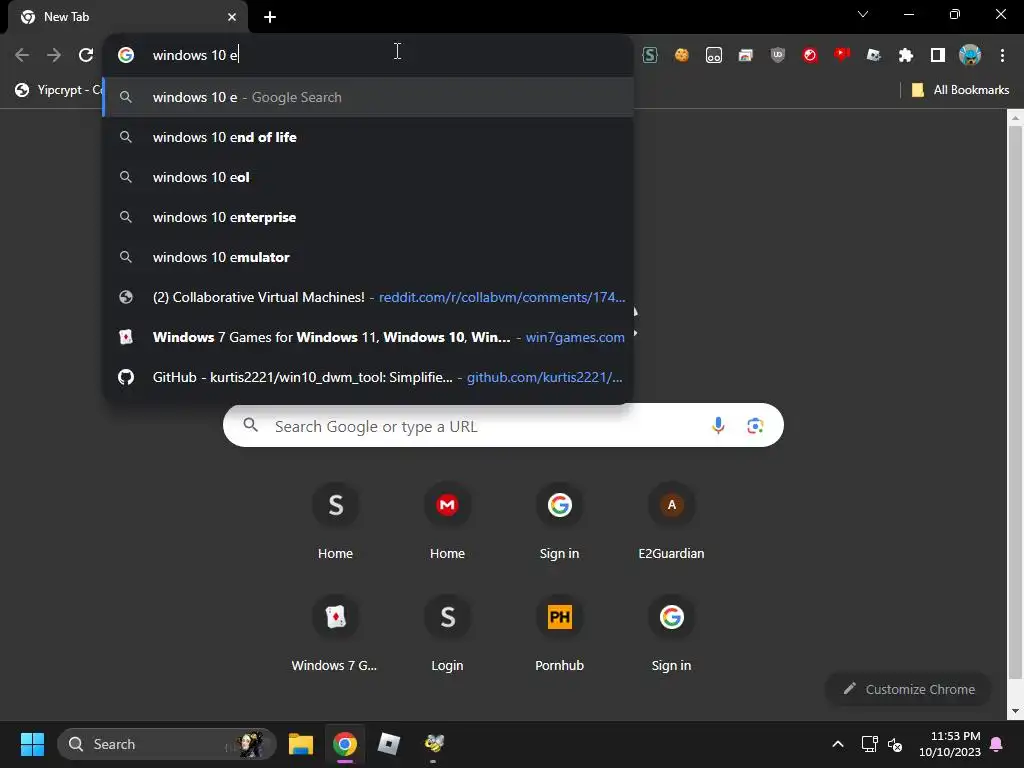This screenshot has width=1024, height=768.
Task: Open the tab search dropdown arrow
Action: (863, 14)
